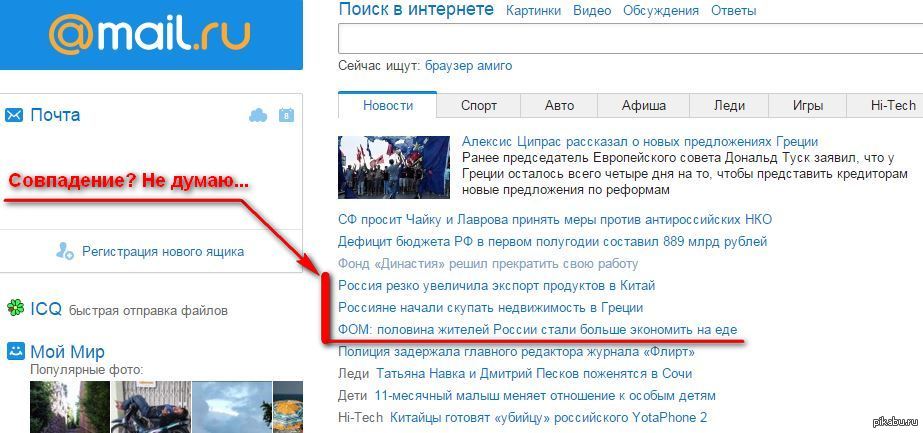Open headline about Алексис Ципрас proposals
The height and width of the screenshot is (433, 923).
click(640, 142)
